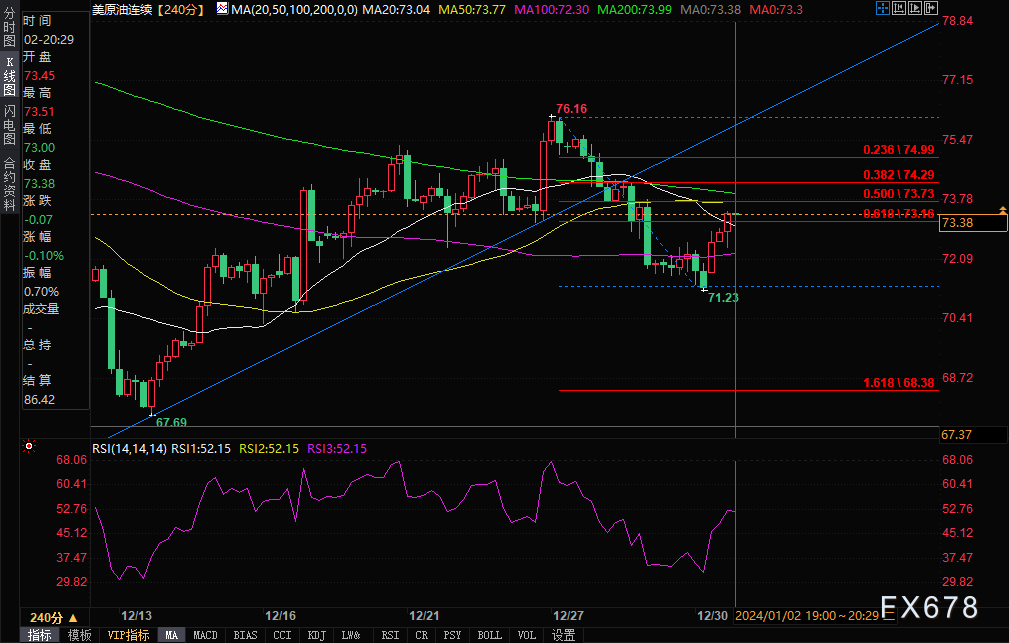Click the 76.16 high price marker
This screenshot has width=1009, height=643.
(571, 108)
